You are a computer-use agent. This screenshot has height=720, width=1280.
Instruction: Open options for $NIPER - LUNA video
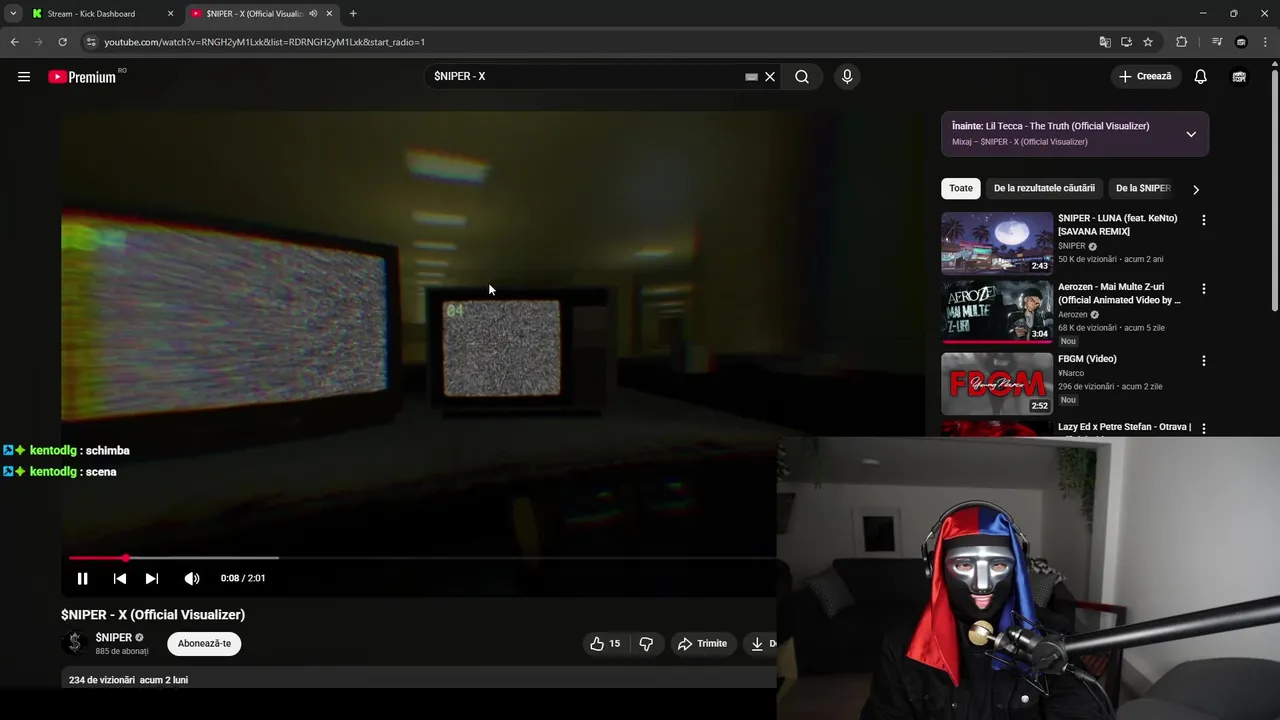pyautogui.click(x=1204, y=220)
